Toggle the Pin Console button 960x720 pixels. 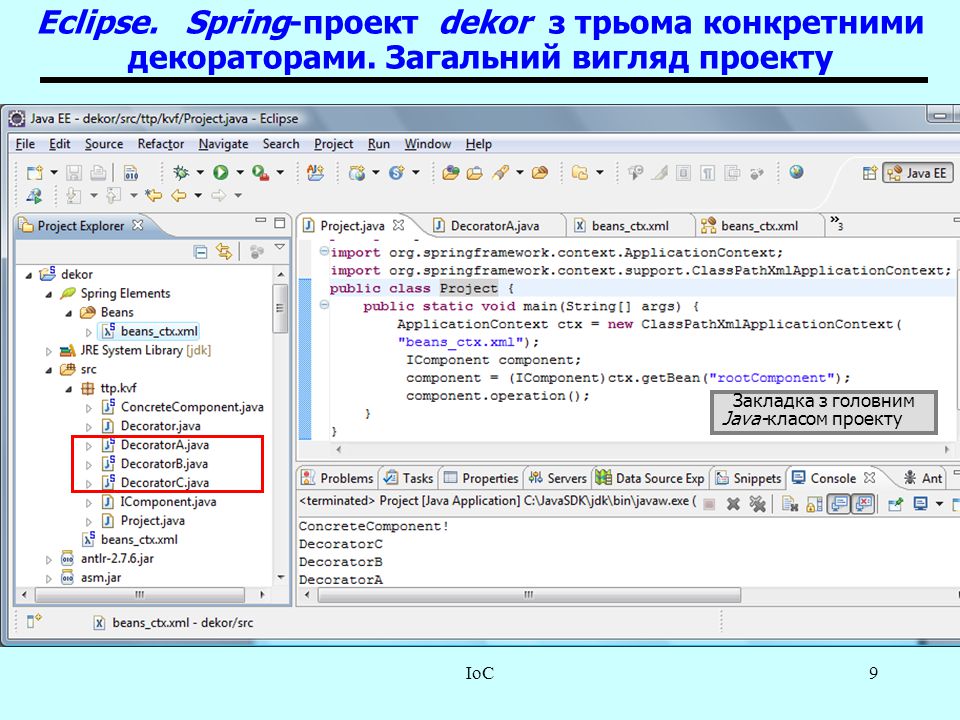coord(896,504)
